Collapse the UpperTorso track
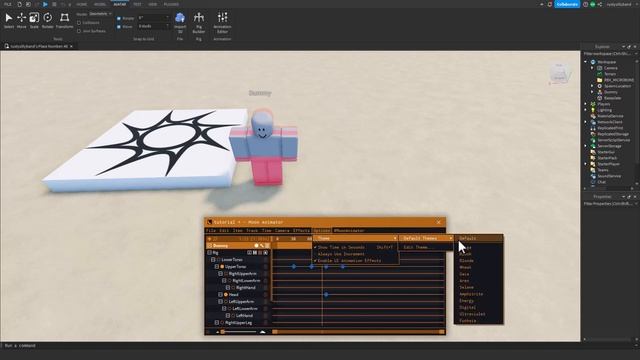This screenshot has height=360, width=640. (x=217, y=267)
